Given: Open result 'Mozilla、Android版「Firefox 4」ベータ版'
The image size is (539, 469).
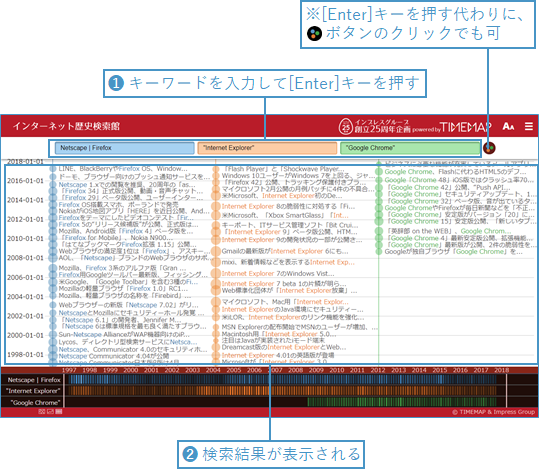Looking at the screenshot, I should (x=126, y=231).
